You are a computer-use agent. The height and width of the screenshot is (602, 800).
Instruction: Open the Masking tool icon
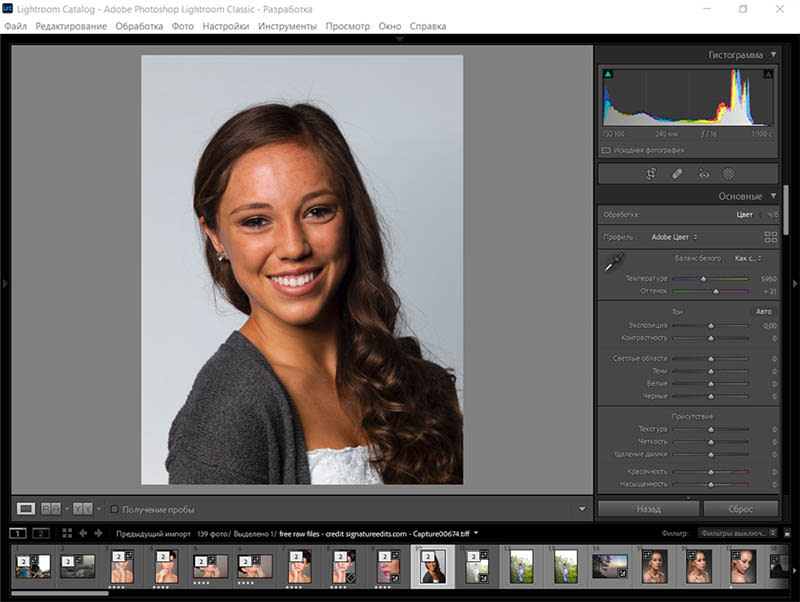tap(729, 174)
